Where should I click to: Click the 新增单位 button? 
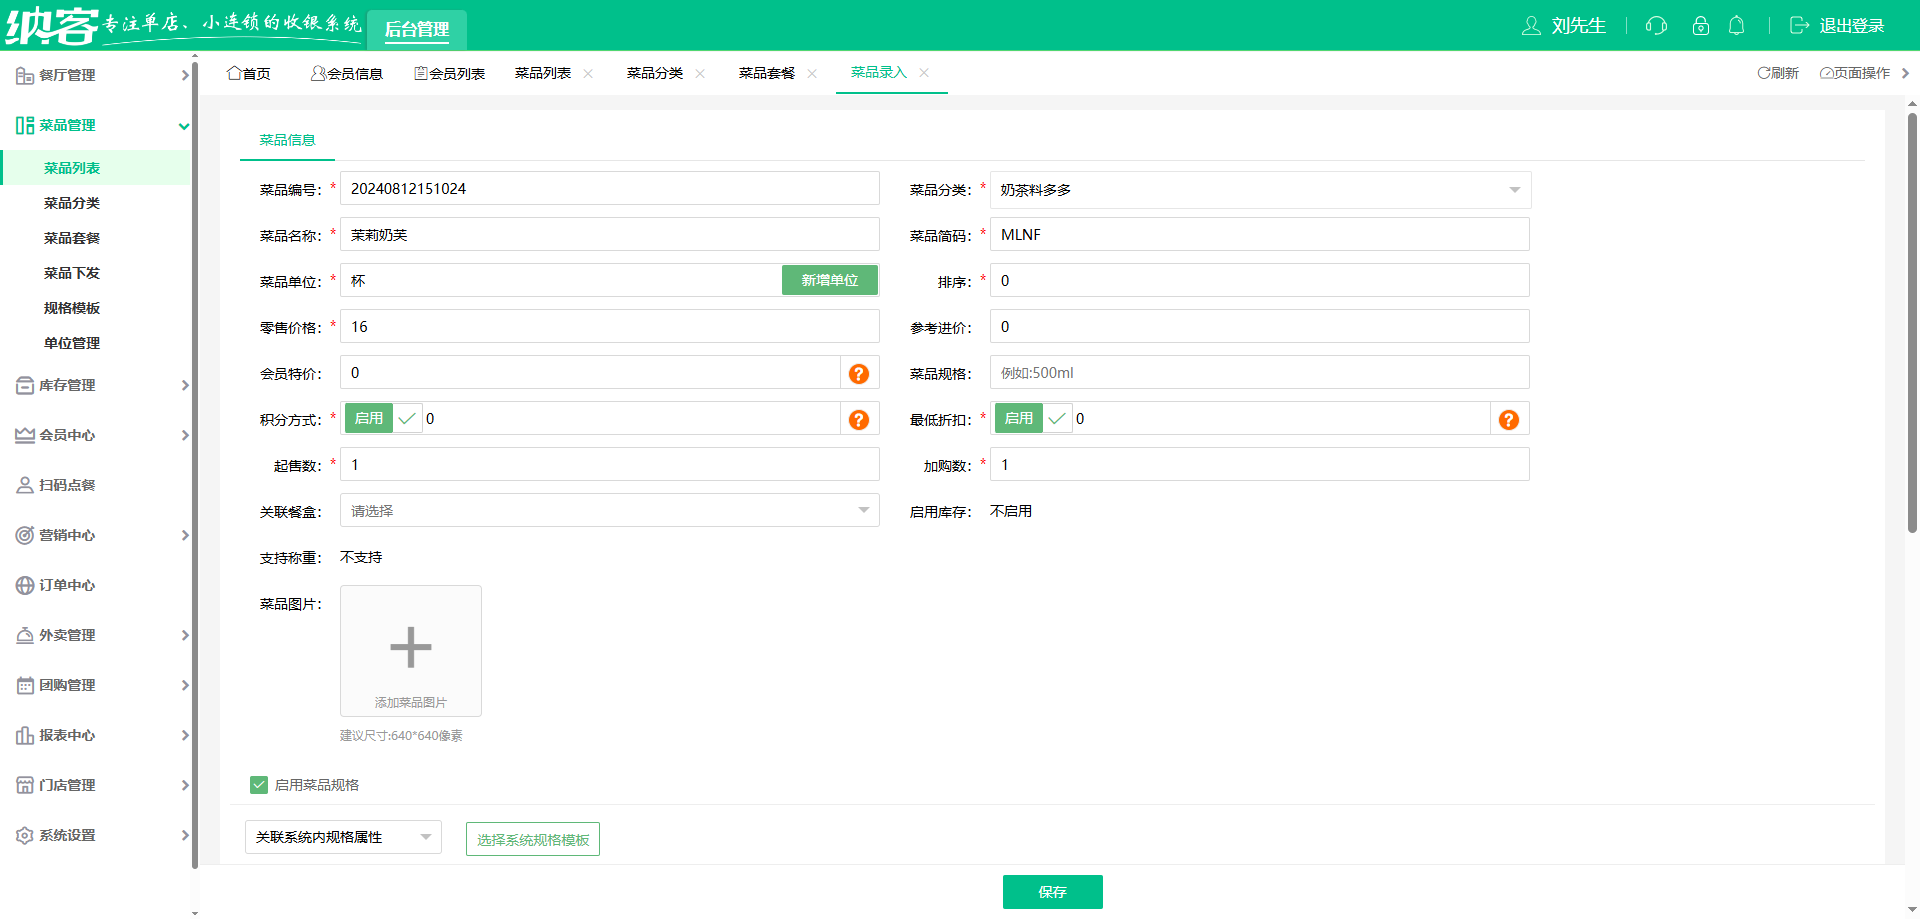point(829,281)
